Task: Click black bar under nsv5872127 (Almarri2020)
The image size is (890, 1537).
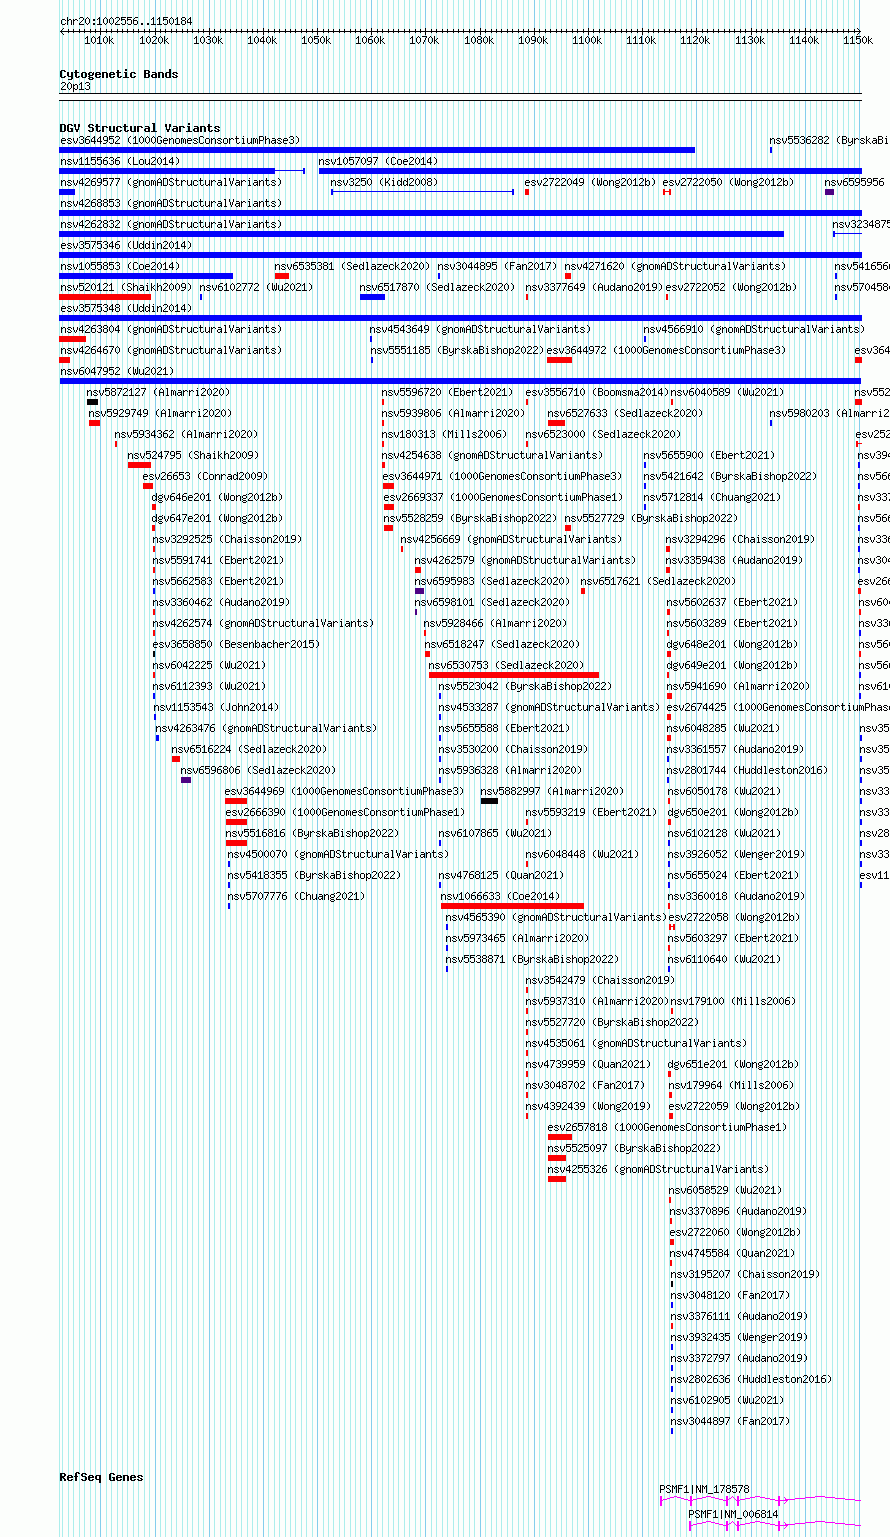Action: pos(93,402)
